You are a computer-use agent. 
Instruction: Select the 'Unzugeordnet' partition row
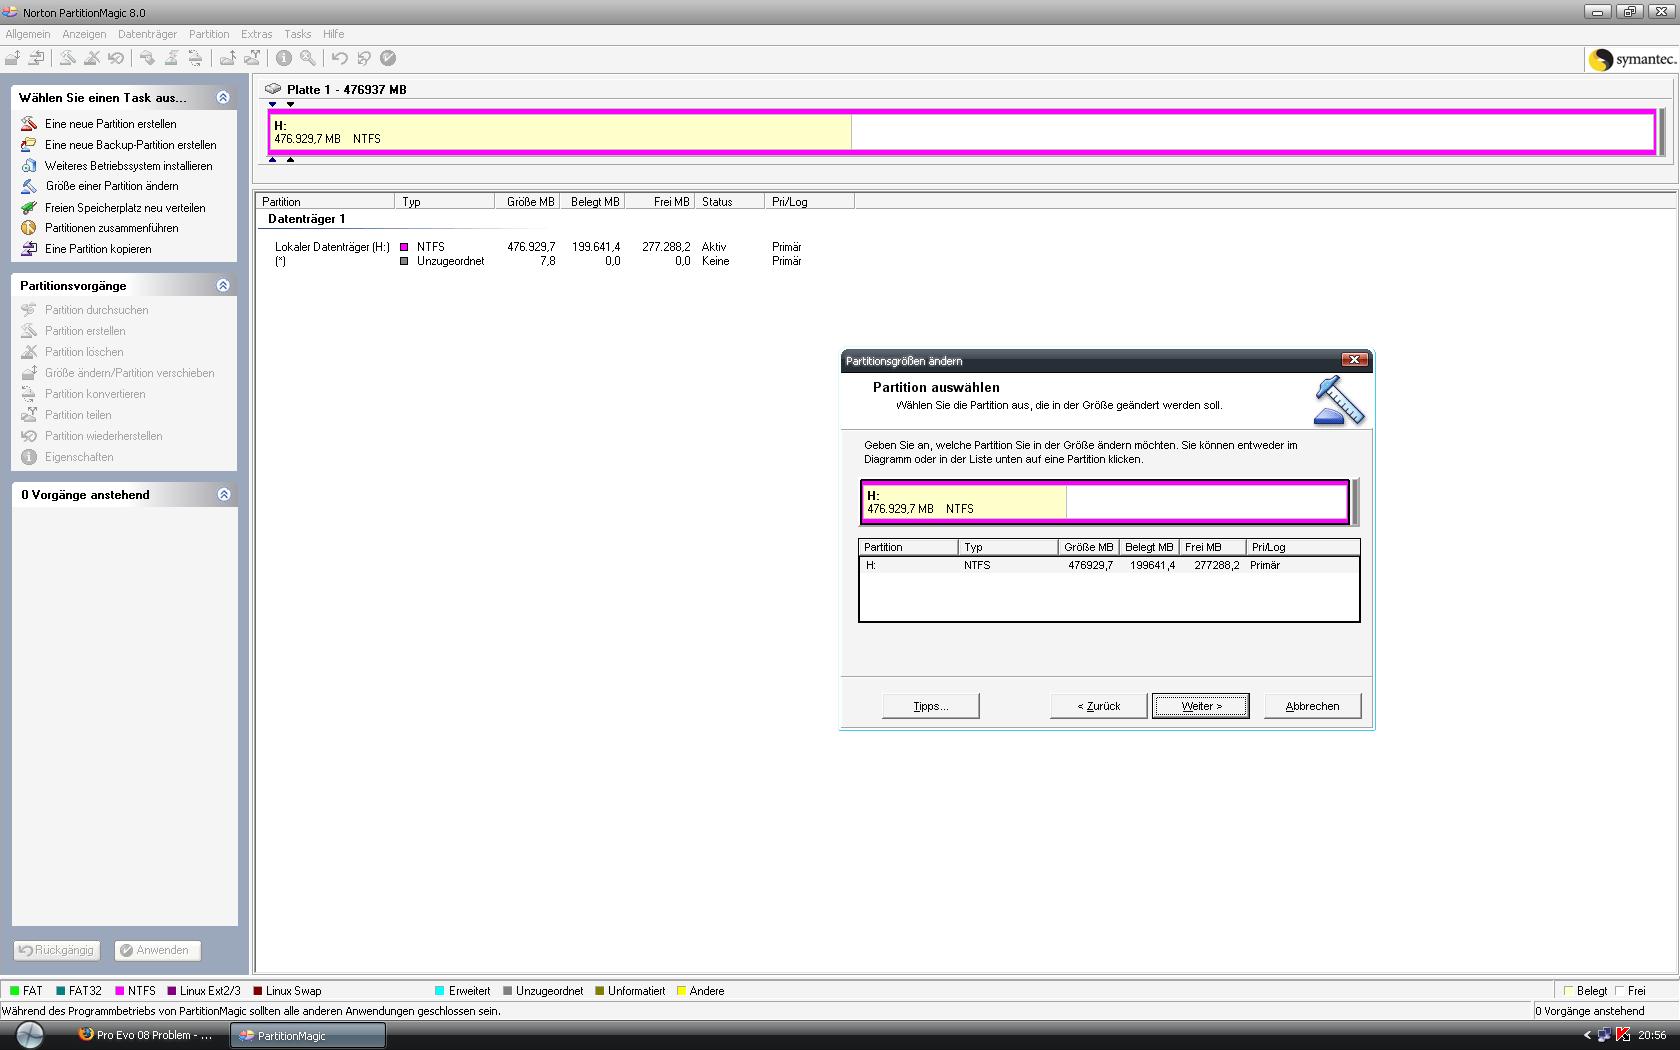tap(538, 261)
